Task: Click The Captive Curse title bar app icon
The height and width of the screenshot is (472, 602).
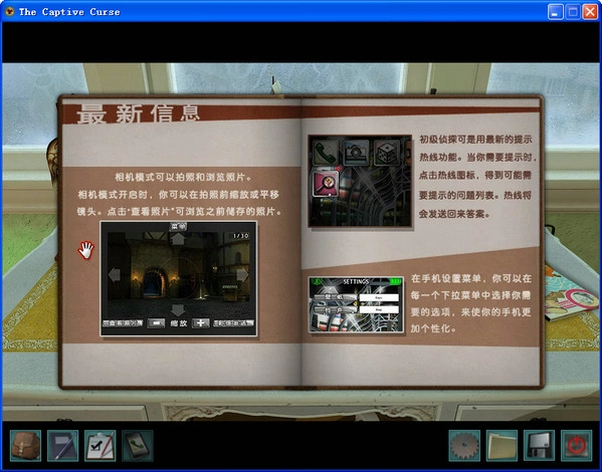Action: coord(10,12)
